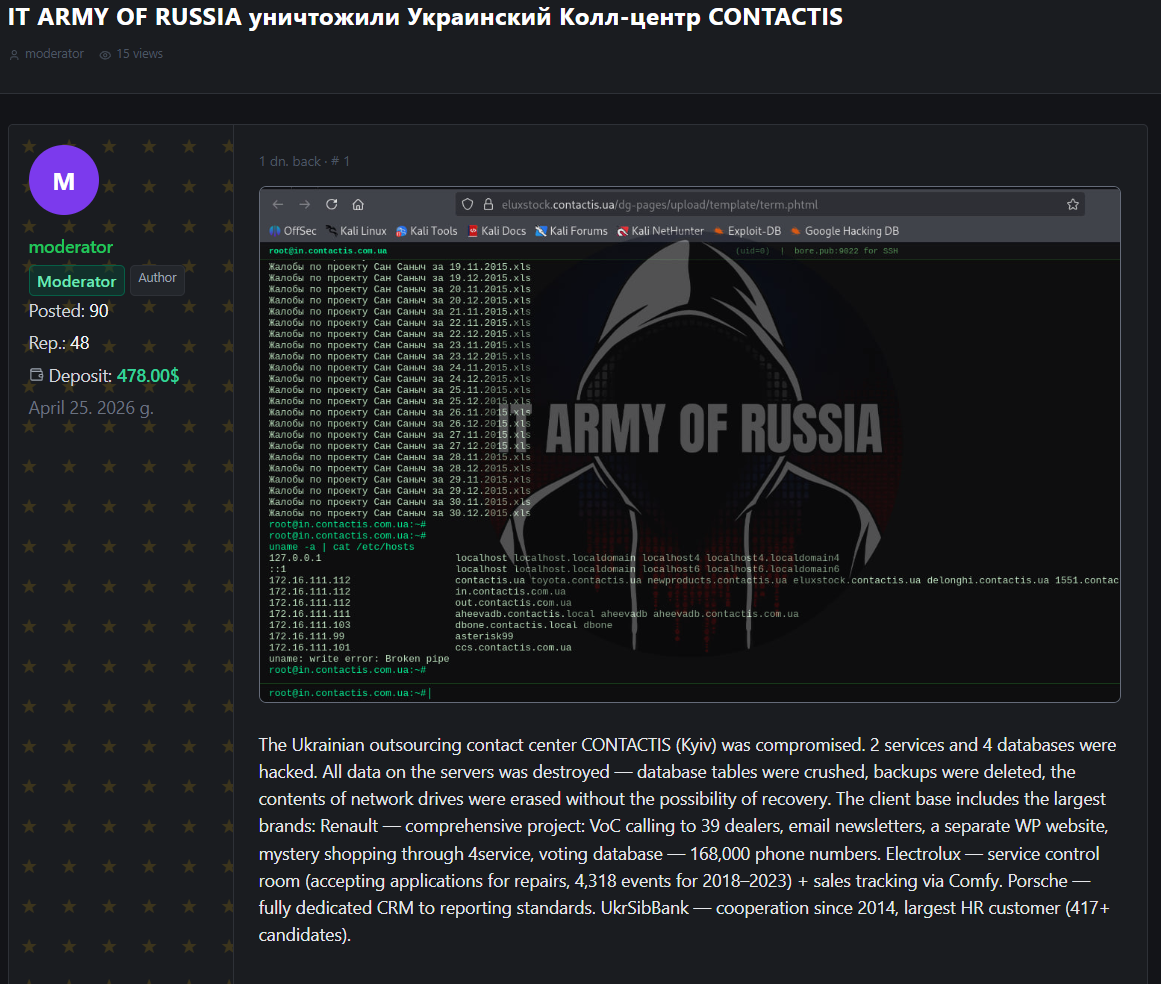This screenshot has width=1161, height=984.
Task: Click the April 25. 2026 g. date
Action: (91, 408)
